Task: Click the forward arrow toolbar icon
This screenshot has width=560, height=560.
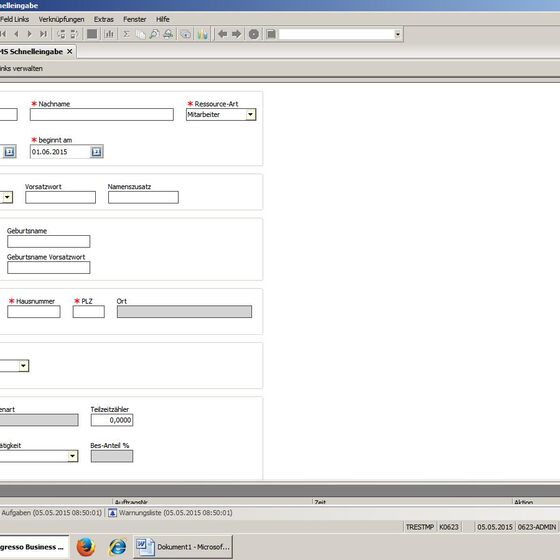Action: click(236, 34)
